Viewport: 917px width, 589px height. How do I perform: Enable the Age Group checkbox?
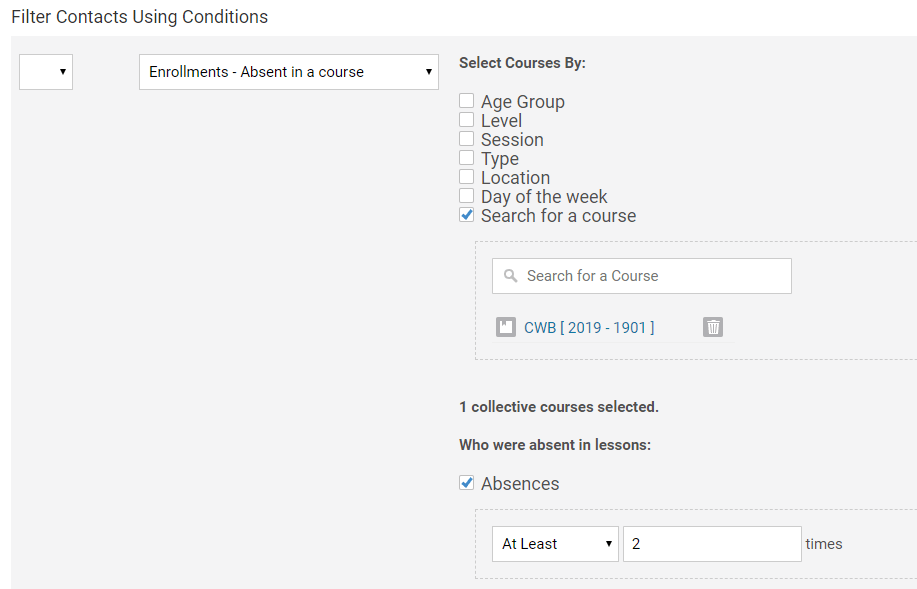click(467, 101)
